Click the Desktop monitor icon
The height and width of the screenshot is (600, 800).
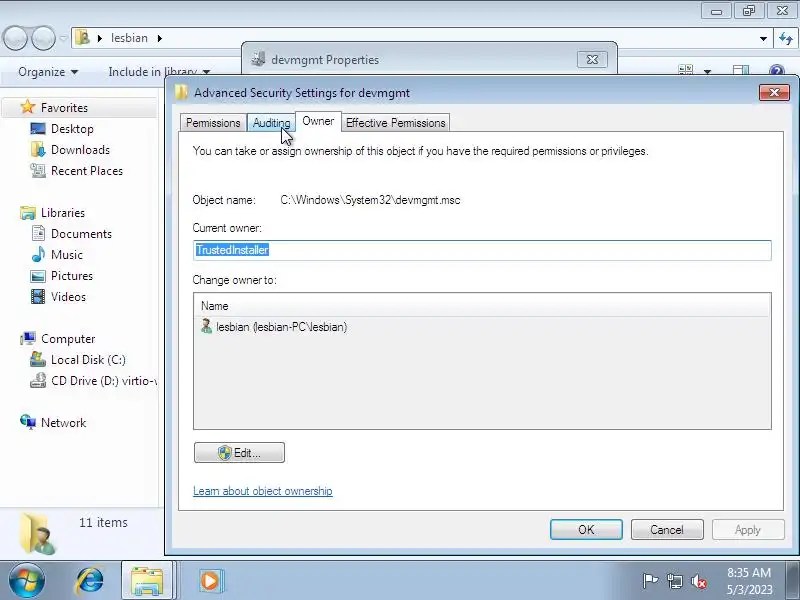[38, 129]
